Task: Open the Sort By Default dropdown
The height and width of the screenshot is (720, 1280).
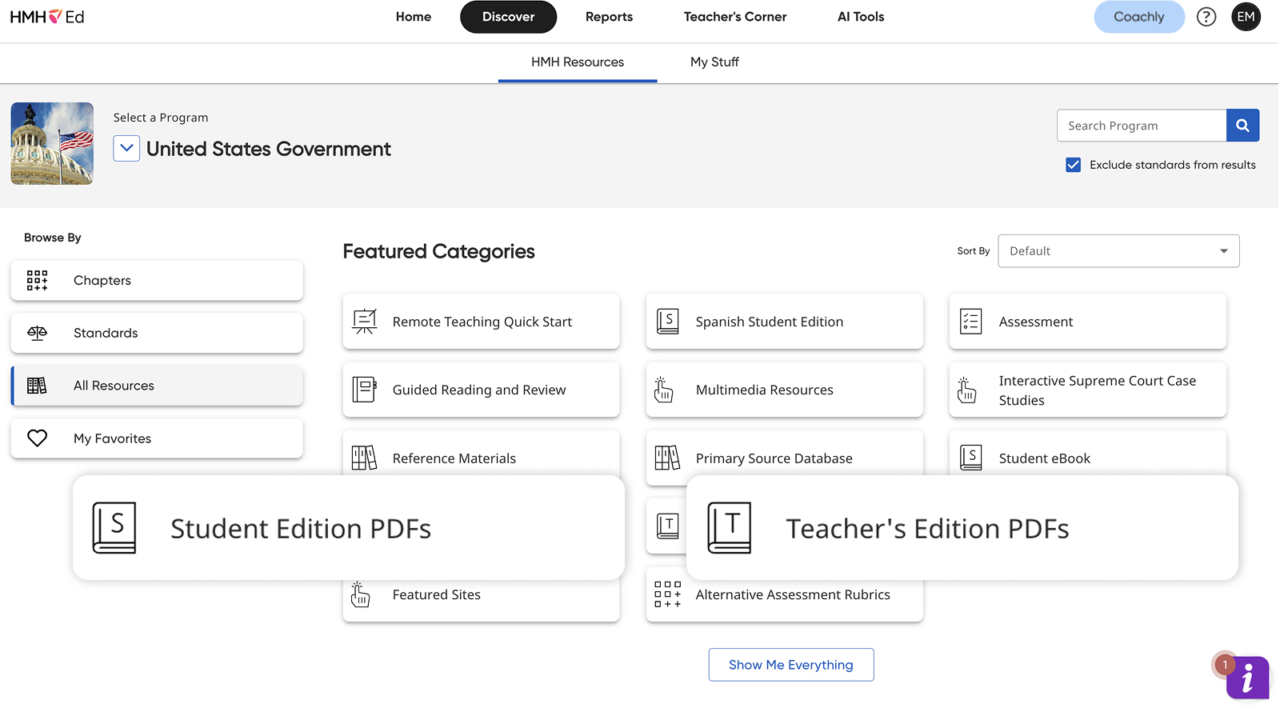Action: coord(1118,251)
